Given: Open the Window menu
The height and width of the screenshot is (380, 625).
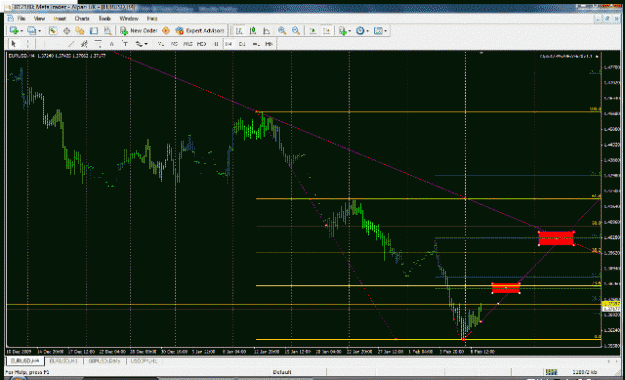Looking at the screenshot, I should [129, 18].
